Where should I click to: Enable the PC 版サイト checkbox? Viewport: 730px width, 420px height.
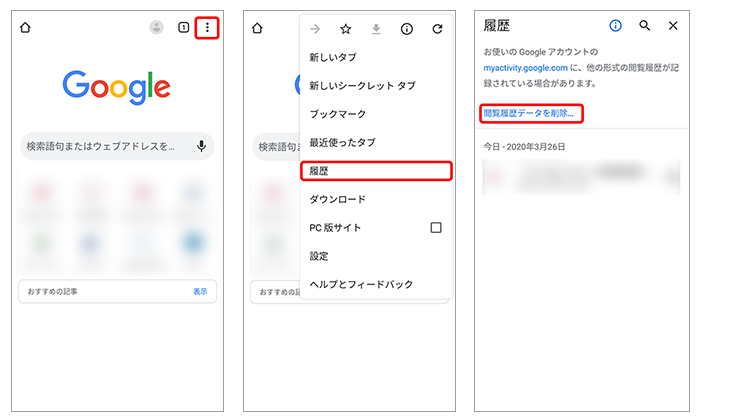tap(436, 228)
